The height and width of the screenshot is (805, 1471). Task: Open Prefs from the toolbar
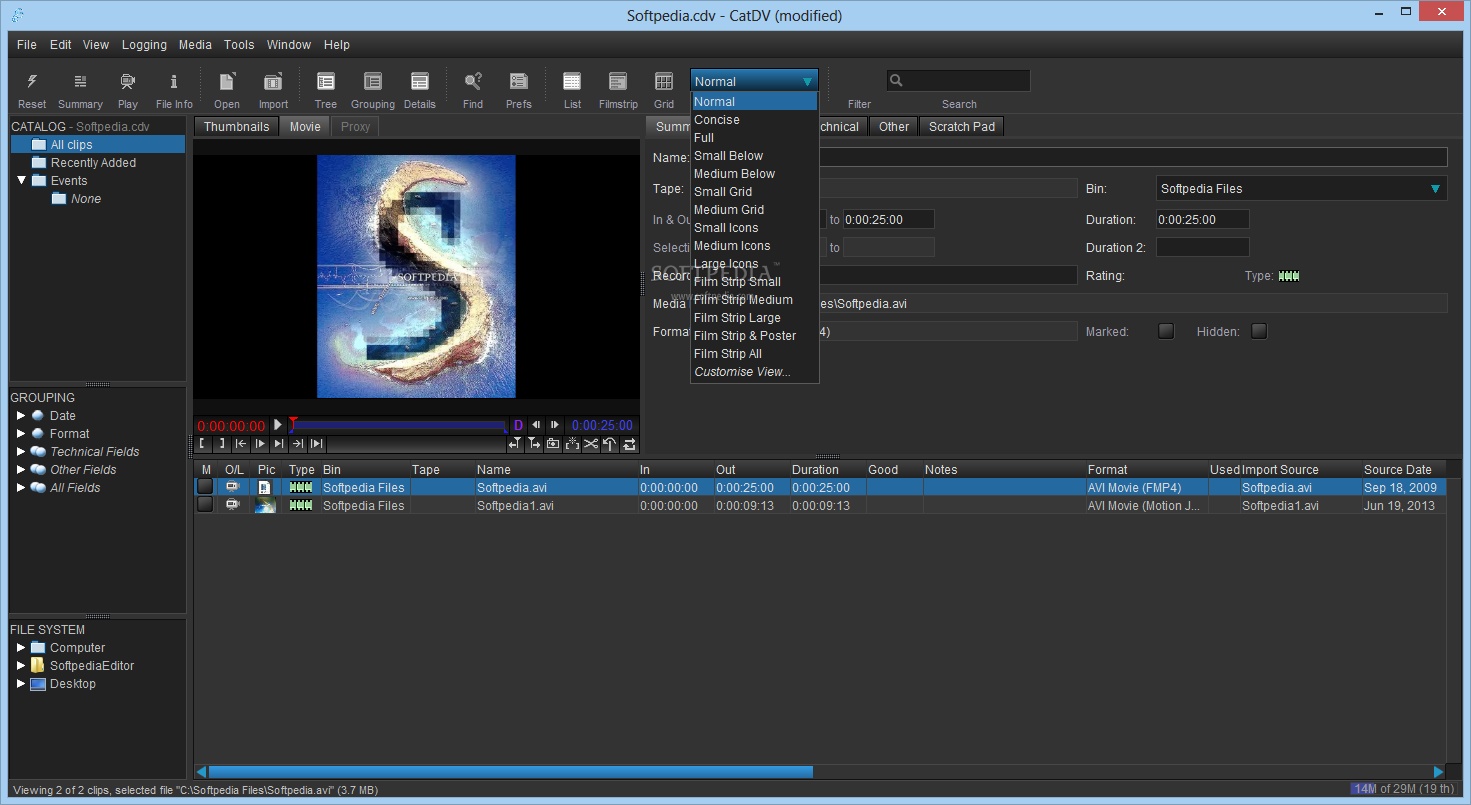pyautogui.click(x=519, y=82)
